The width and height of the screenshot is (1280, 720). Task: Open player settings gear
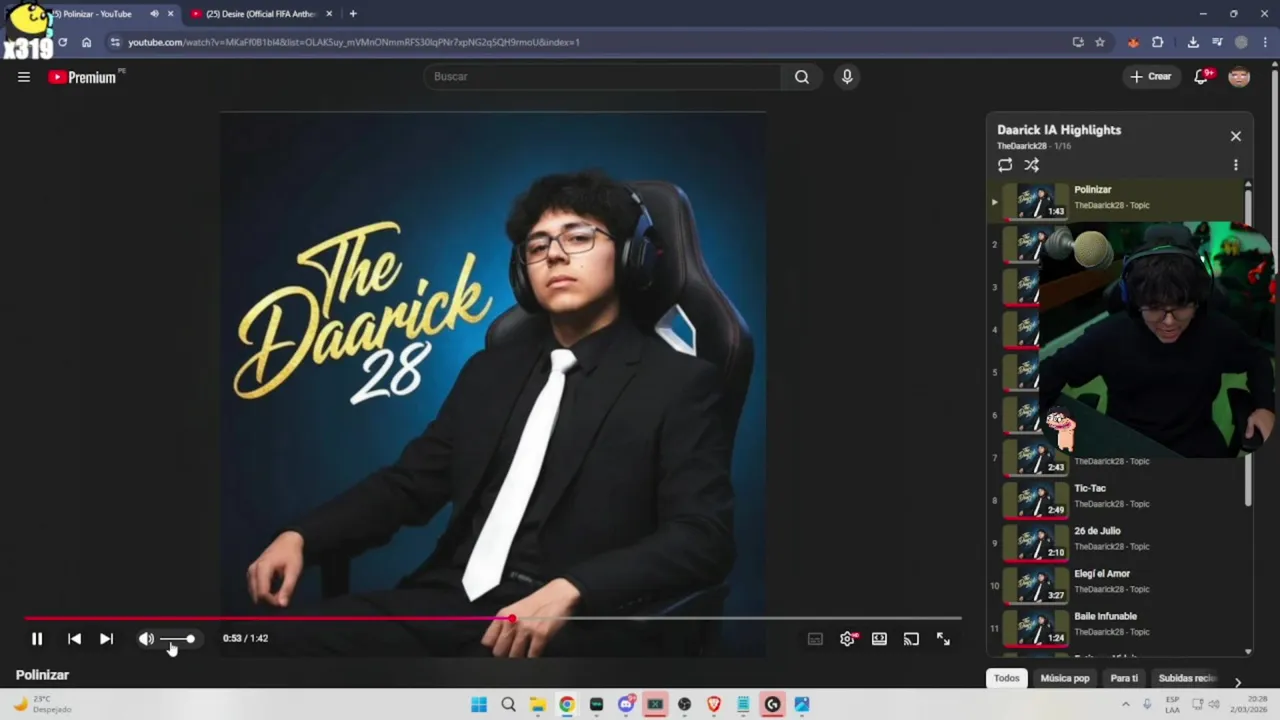coord(848,639)
